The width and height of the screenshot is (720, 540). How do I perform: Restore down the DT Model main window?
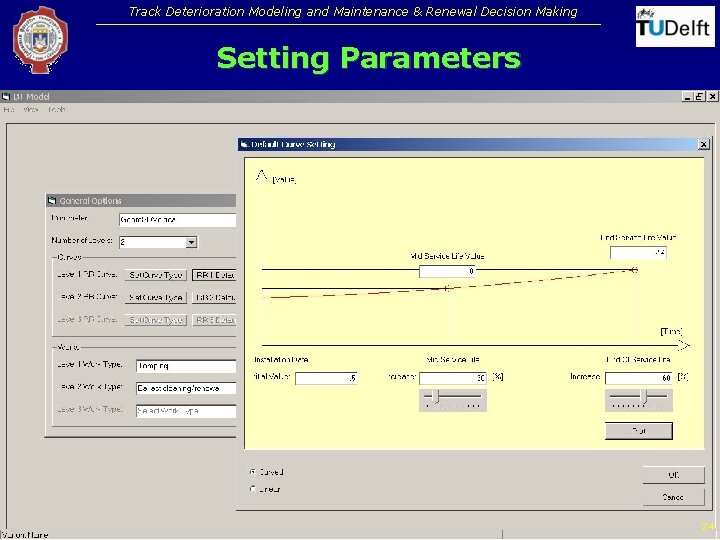pyautogui.click(x=699, y=96)
